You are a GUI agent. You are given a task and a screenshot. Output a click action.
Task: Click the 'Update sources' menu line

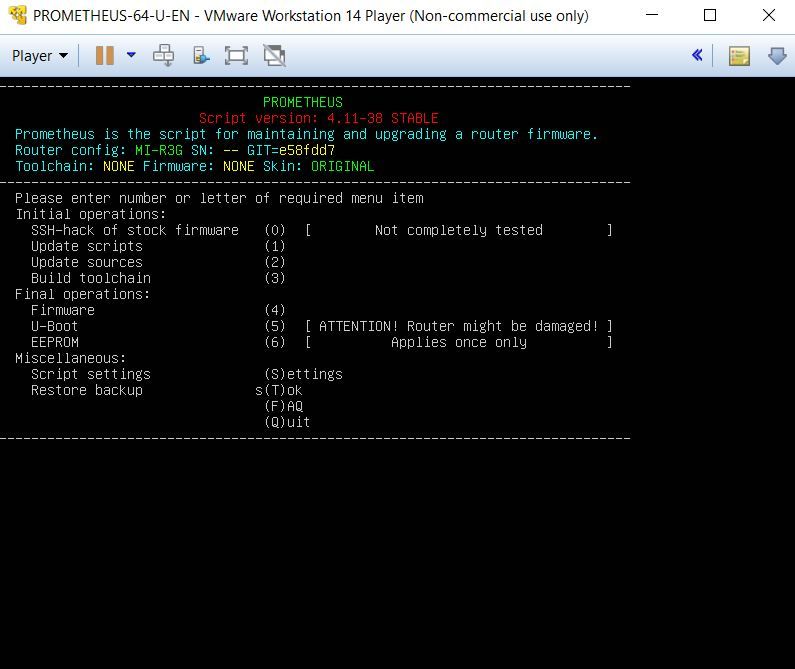pos(87,262)
